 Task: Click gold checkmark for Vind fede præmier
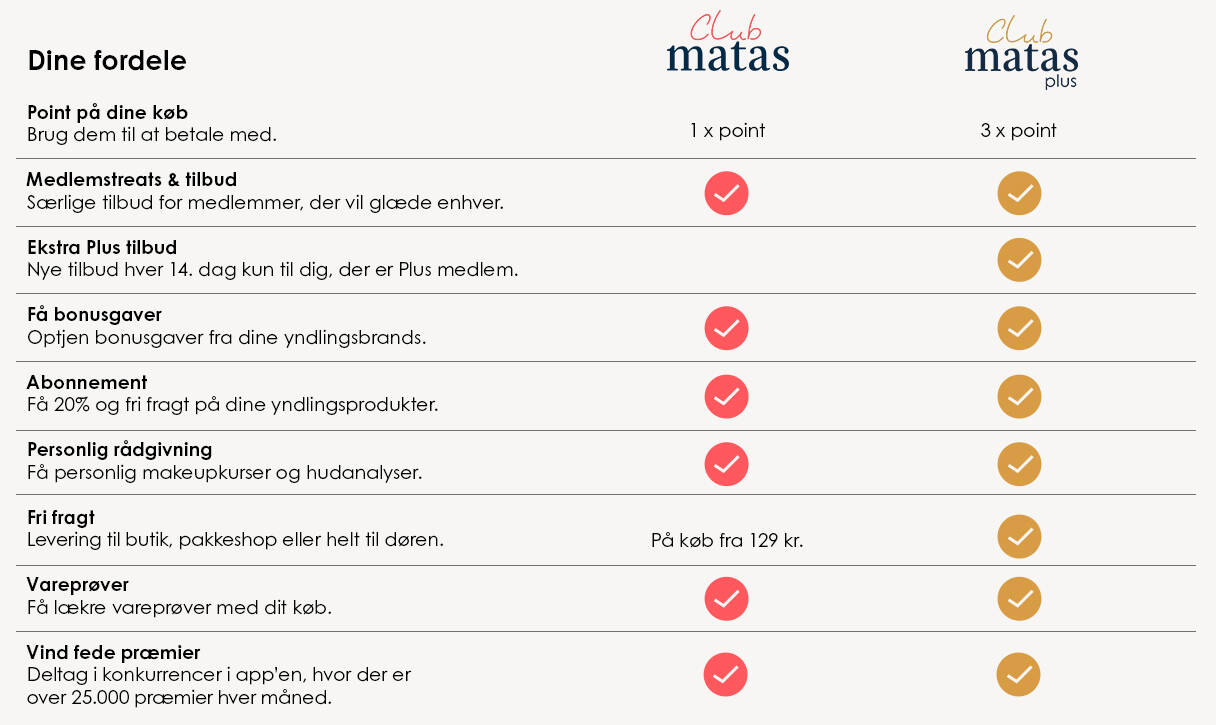click(1018, 674)
